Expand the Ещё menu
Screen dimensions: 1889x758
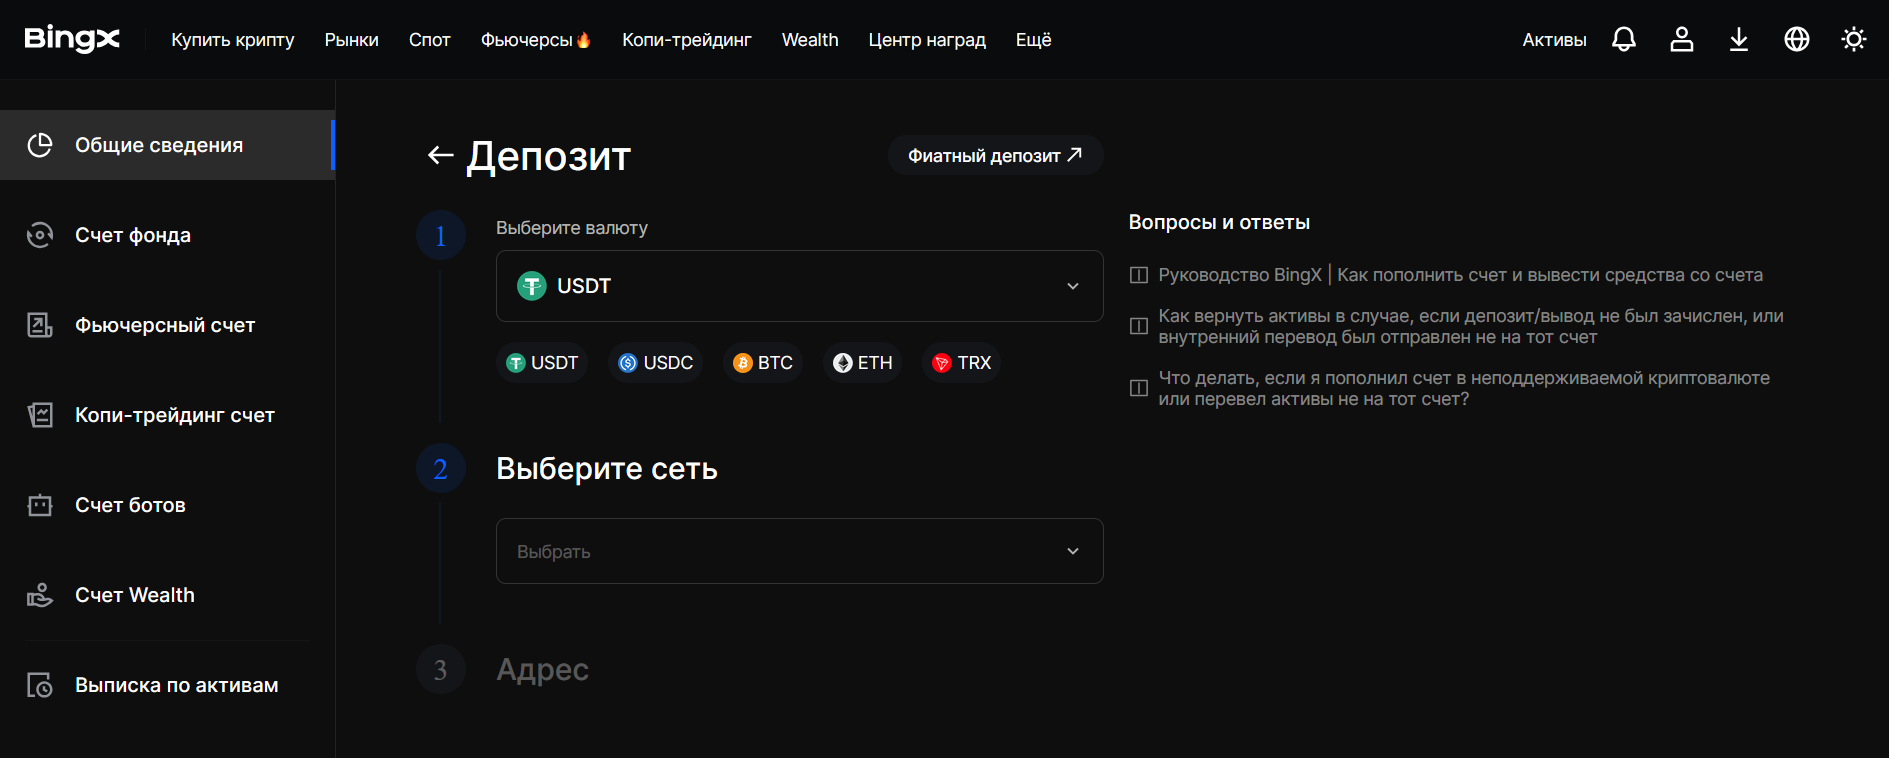(x=1034, y=40)
